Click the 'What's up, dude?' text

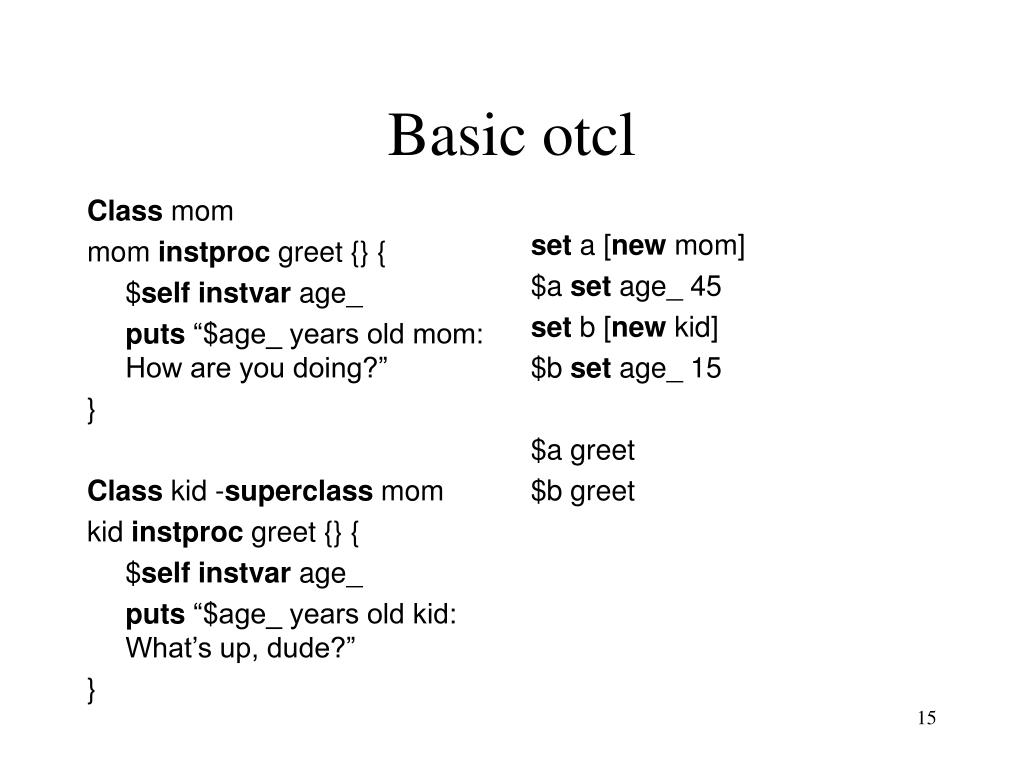240,648
